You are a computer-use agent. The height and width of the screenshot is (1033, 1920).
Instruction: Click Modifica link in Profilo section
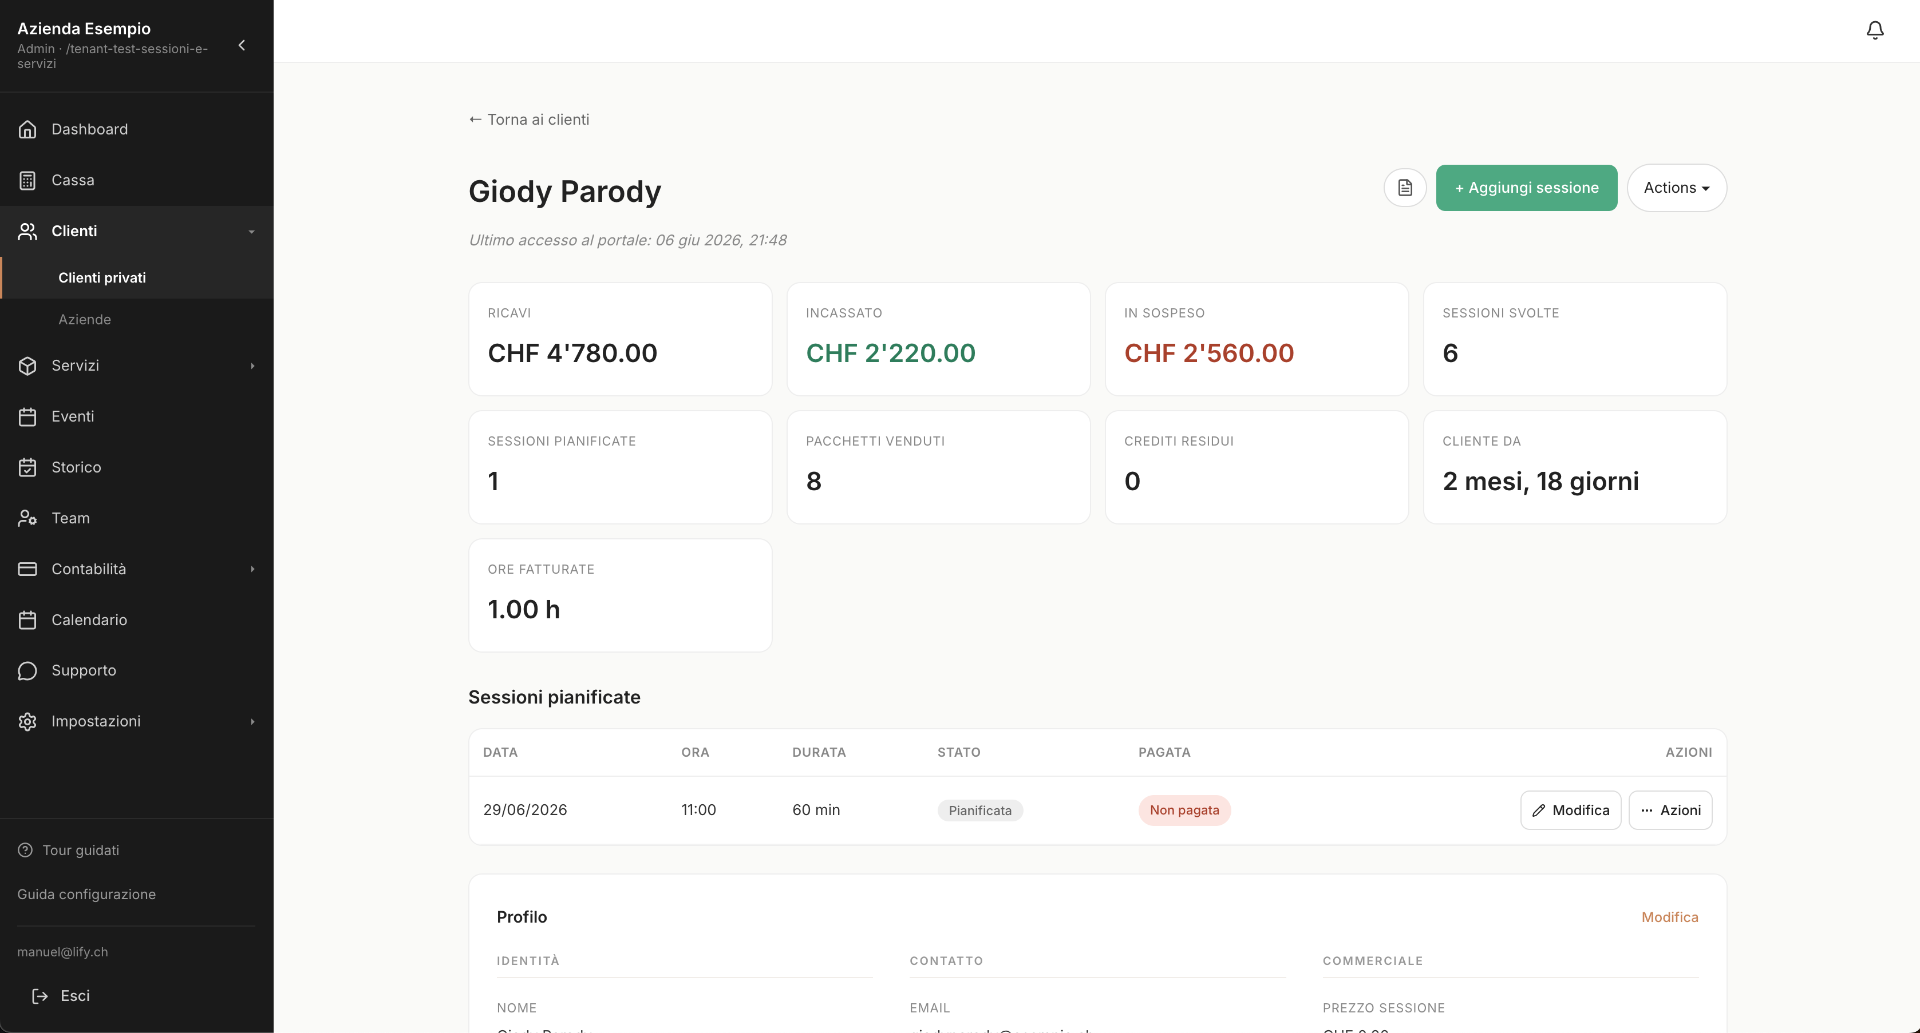pyautogui.click(x=1669, y=917)
